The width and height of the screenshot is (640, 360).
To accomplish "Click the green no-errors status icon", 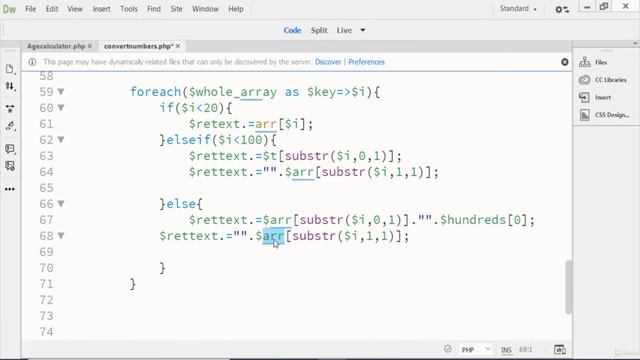I will (448, 349).
